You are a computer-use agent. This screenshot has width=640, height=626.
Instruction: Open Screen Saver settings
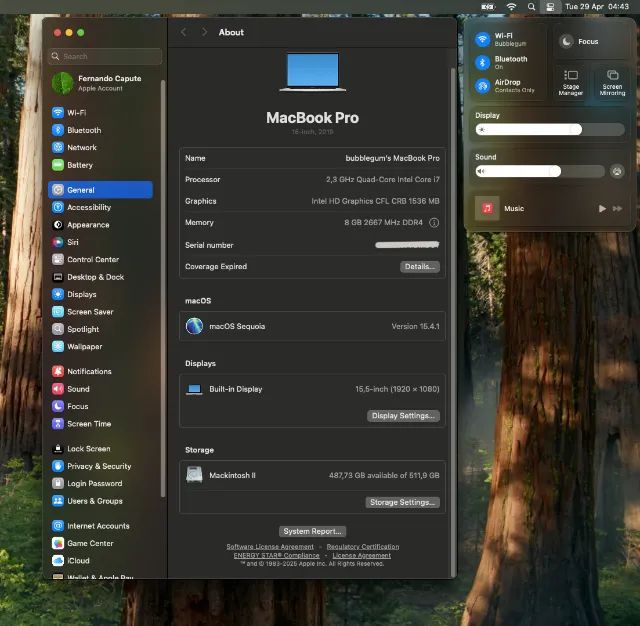click(100, 312)
